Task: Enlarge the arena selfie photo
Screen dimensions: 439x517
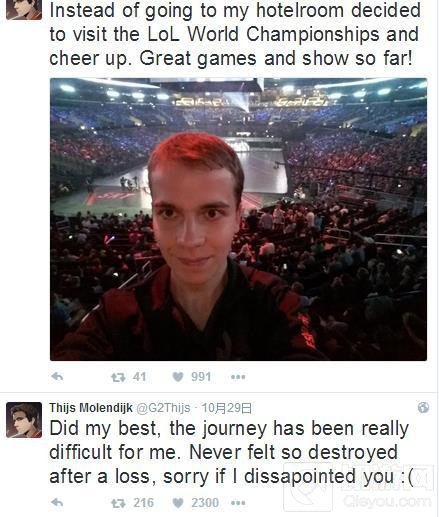Action: tap(238, 219)
